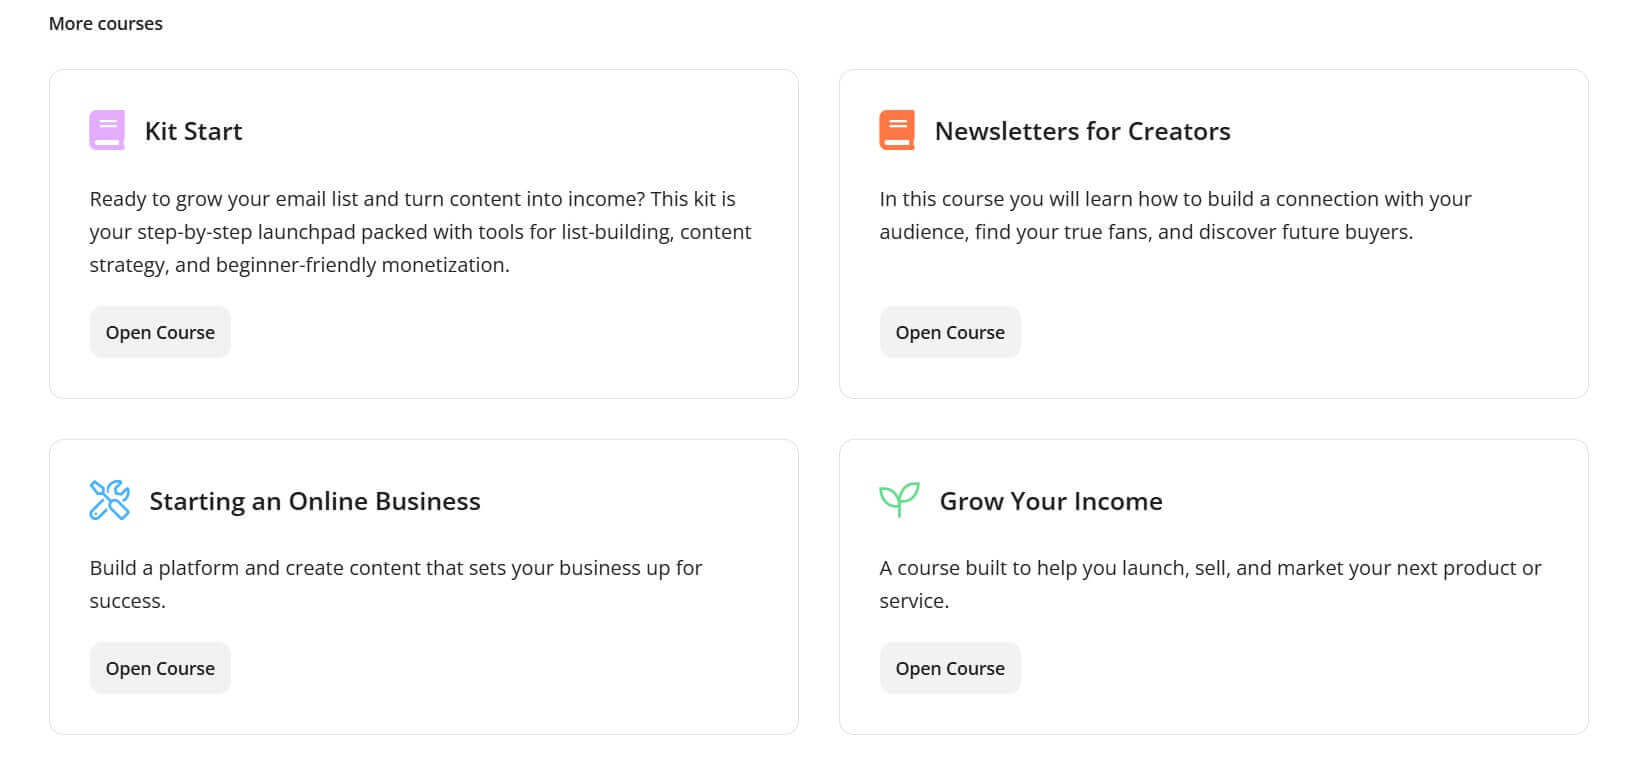Open the Kit Start course
This screenshot has height=777, width=1642.
[x=160, y=331]
